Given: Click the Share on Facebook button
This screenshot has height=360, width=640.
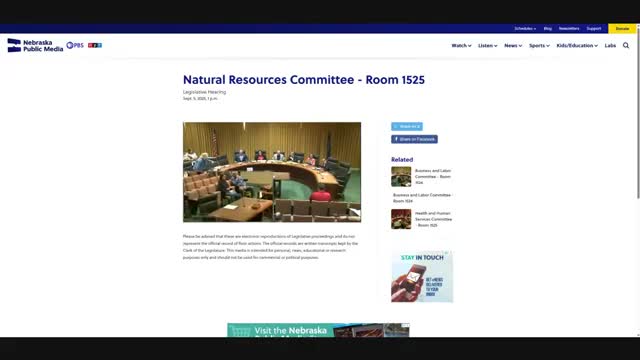Looking at the screenshot, I should tap(414, 139).
